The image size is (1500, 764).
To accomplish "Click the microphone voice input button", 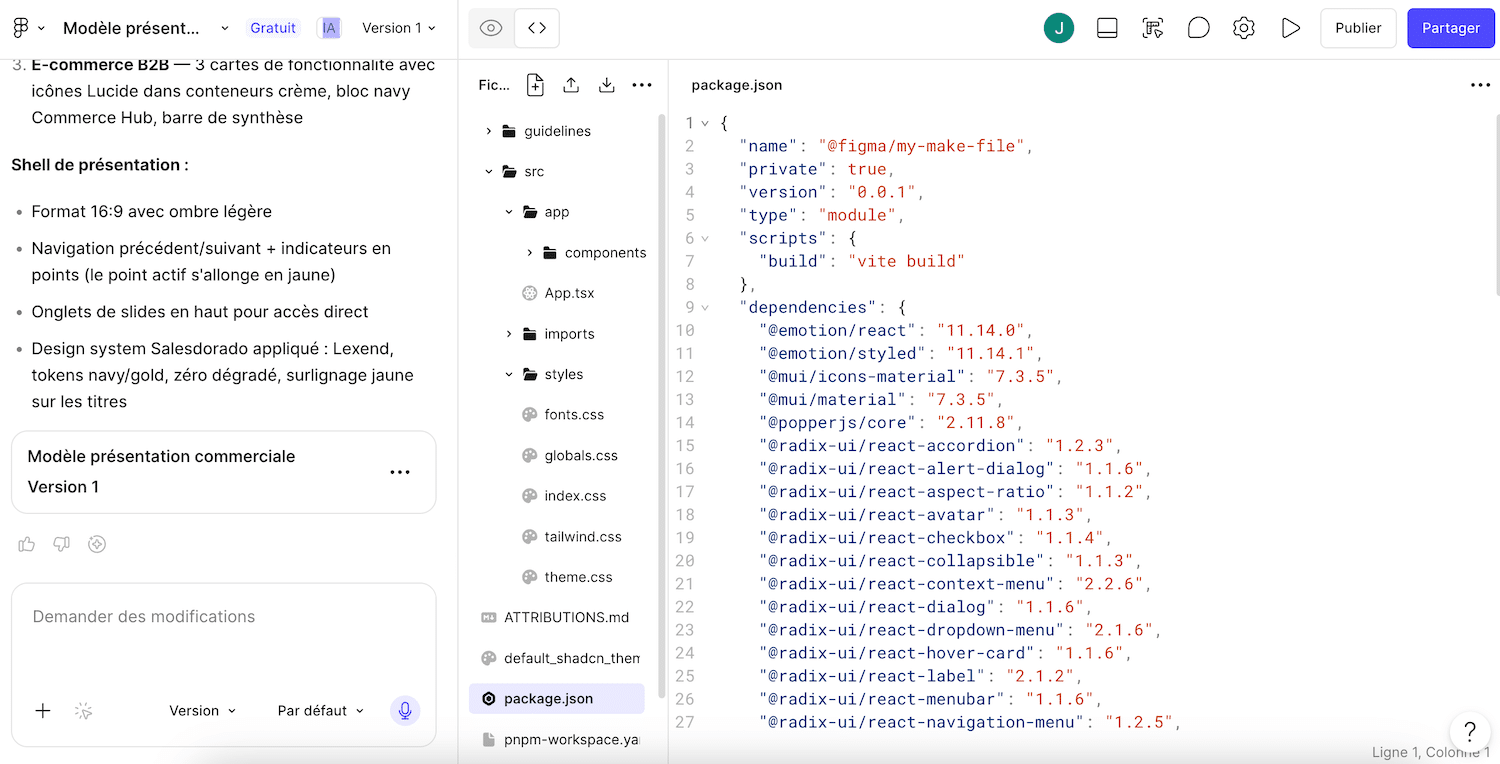I will coord(405,710).
